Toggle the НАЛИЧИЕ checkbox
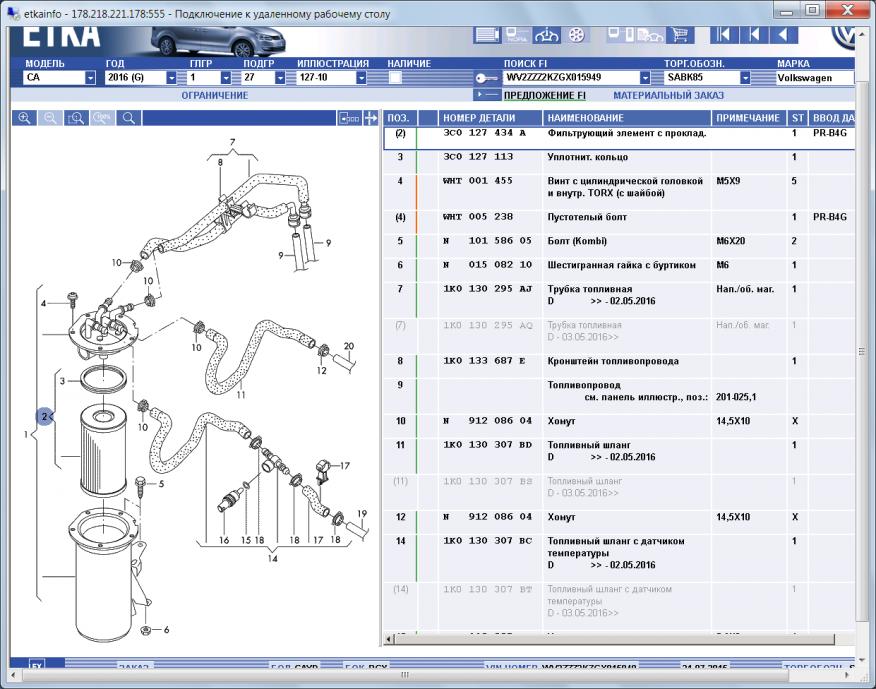Image resolution: width=876 pixels, height=689 pixels. tap(395, 77)
